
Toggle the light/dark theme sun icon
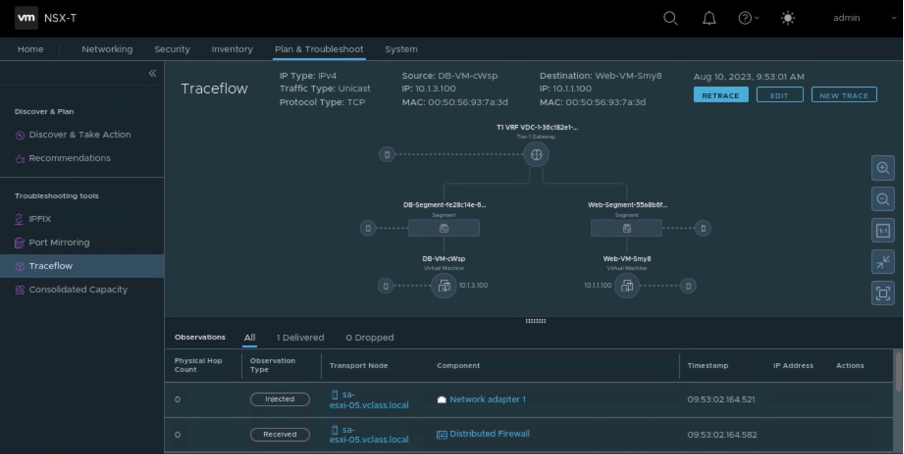788,18
